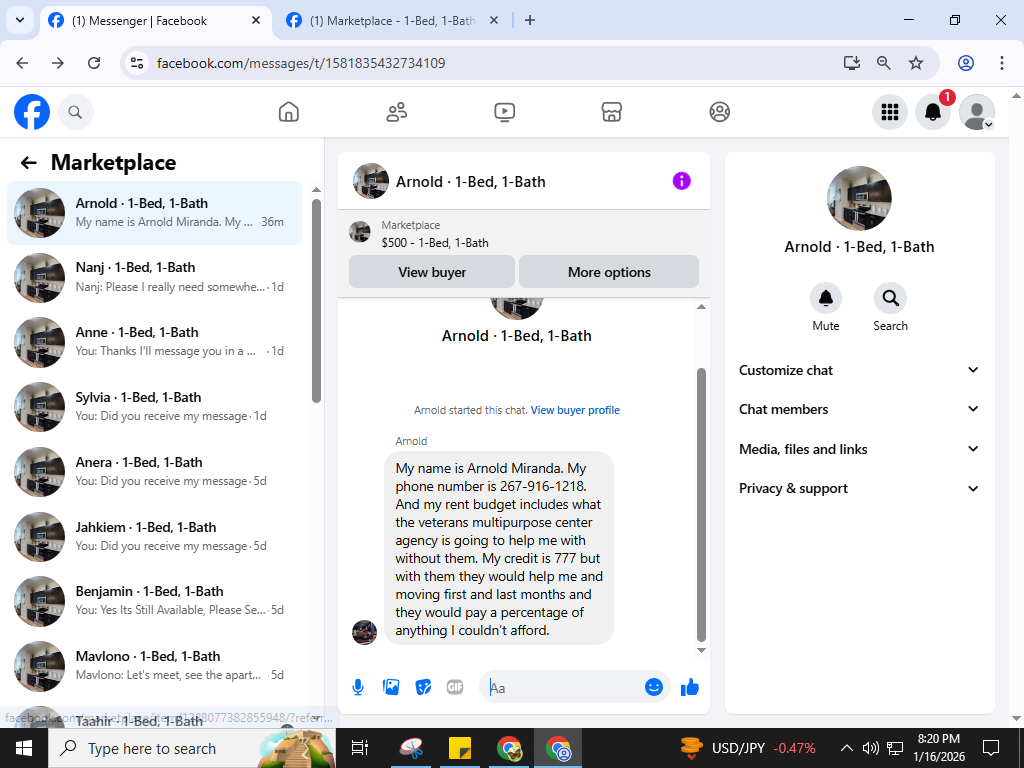The height and width of the screenshot is (768, 1024).
Task: Expand the Chat members section
Action: 859,409
